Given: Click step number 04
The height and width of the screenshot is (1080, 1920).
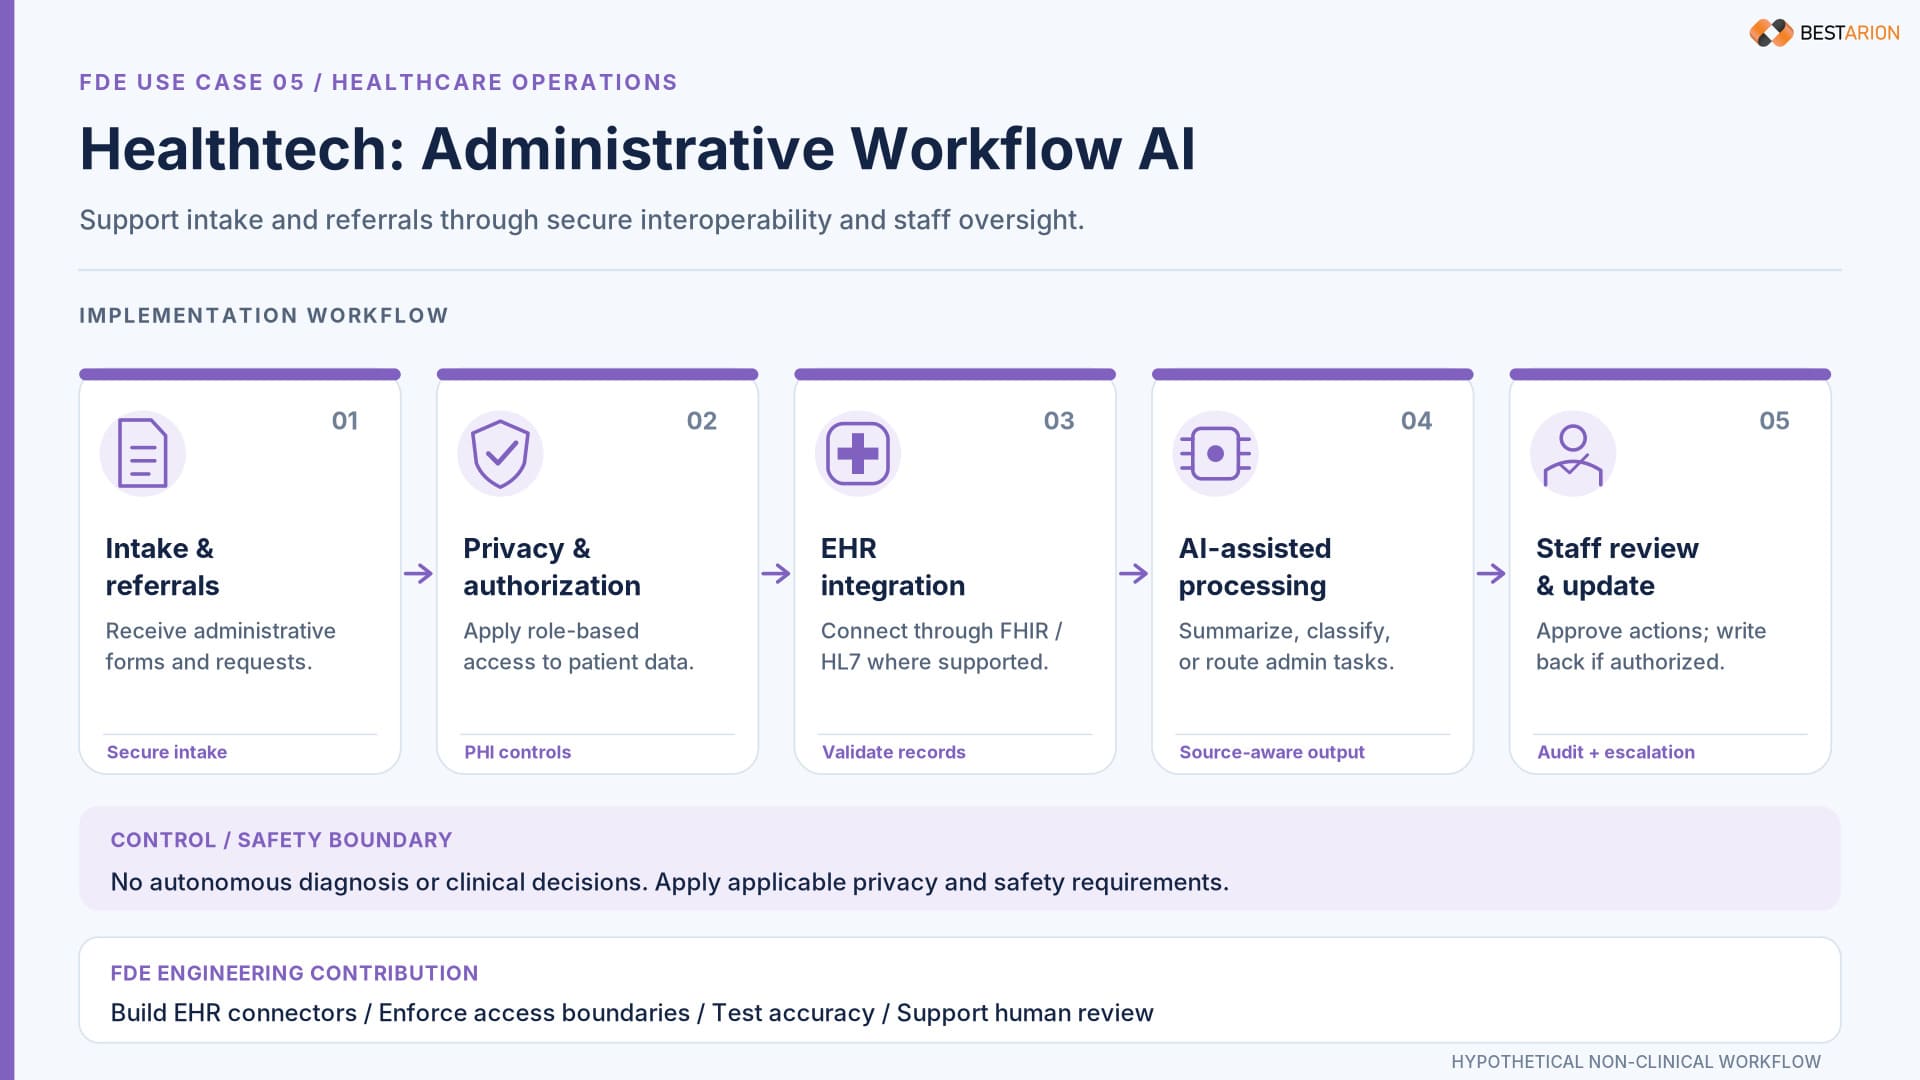Looking at the screenshot, I should tap(1416, 421).
